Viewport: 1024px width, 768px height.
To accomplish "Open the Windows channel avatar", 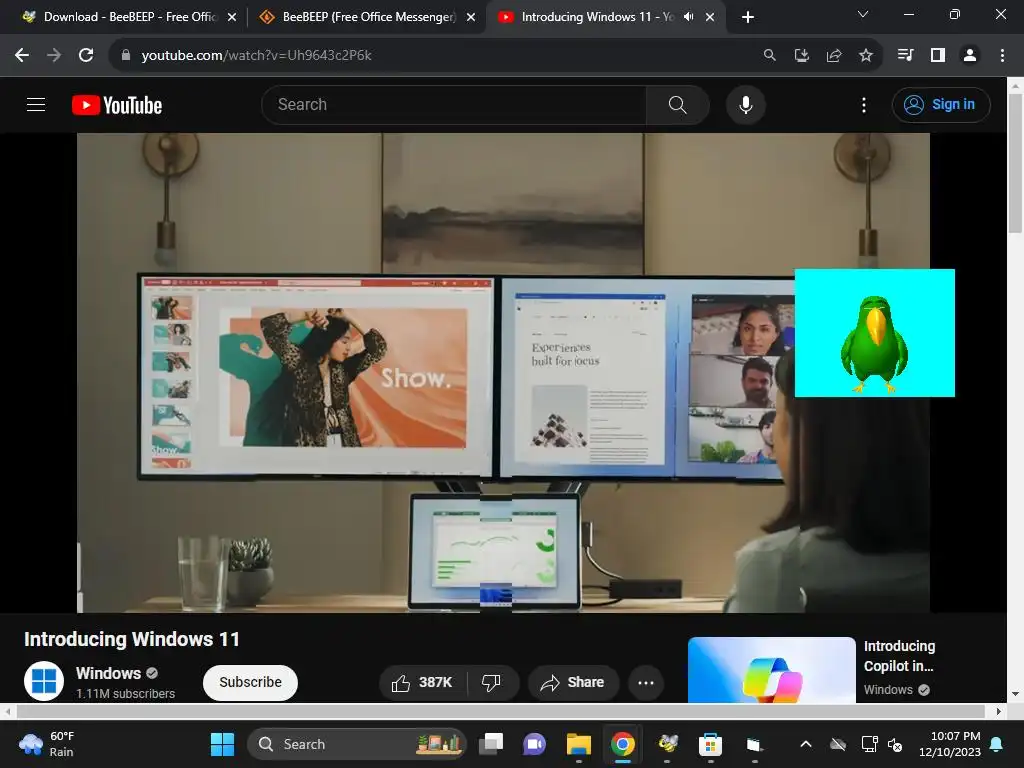I will (44, 680).
